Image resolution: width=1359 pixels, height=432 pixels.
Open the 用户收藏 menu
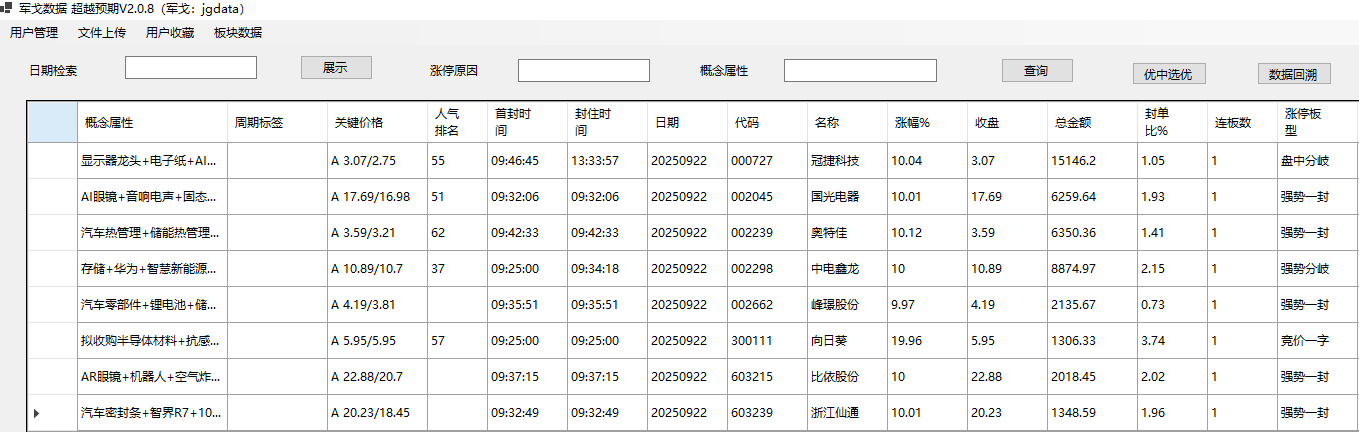pyautogui.click(x=170, y=32)
